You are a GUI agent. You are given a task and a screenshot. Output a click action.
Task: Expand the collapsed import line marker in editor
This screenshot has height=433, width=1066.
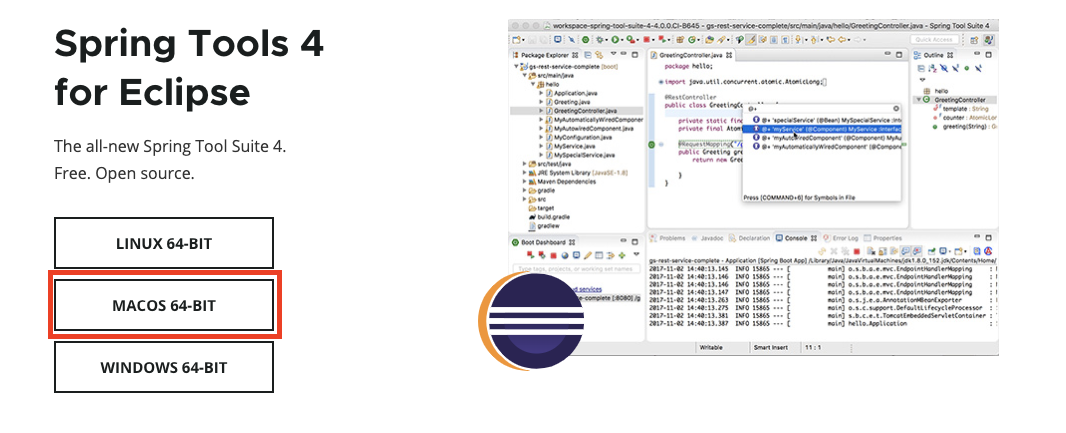(661, 82)
